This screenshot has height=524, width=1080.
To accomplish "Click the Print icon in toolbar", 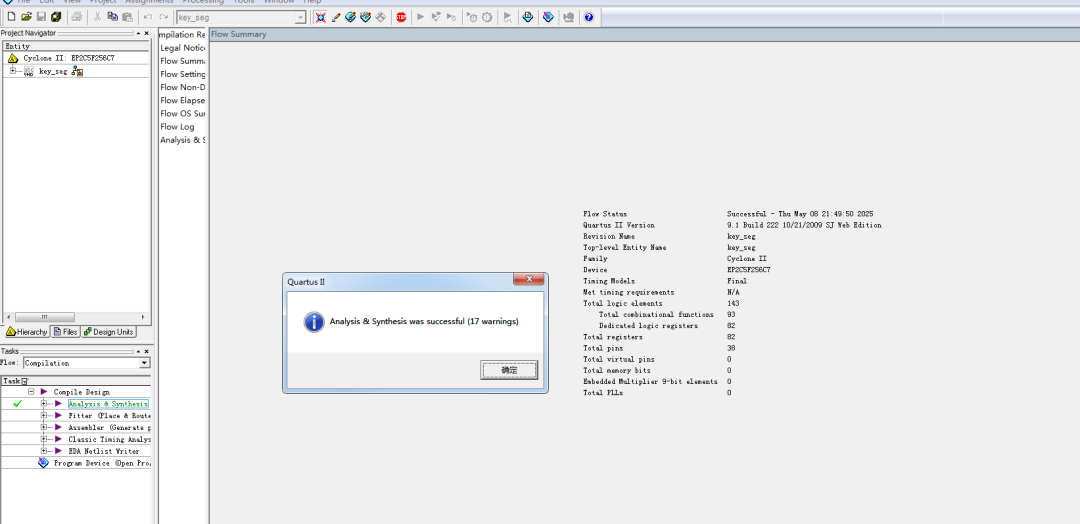I will point(77,17).
